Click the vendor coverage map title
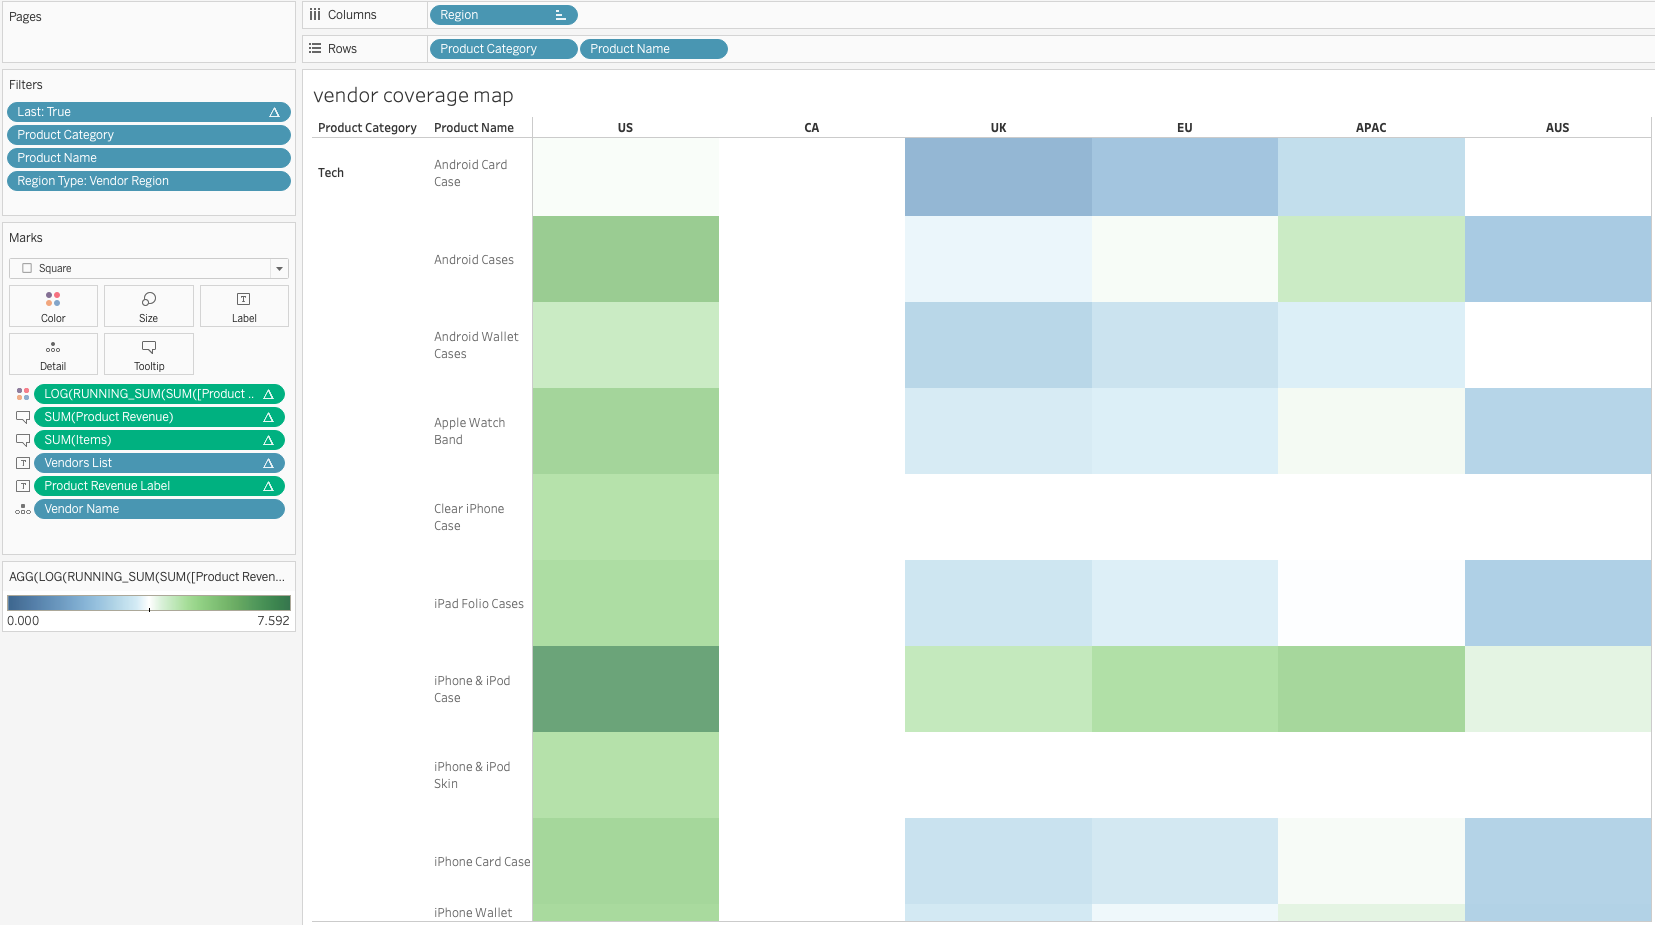The image size is (1655, 925). [413, 95]
